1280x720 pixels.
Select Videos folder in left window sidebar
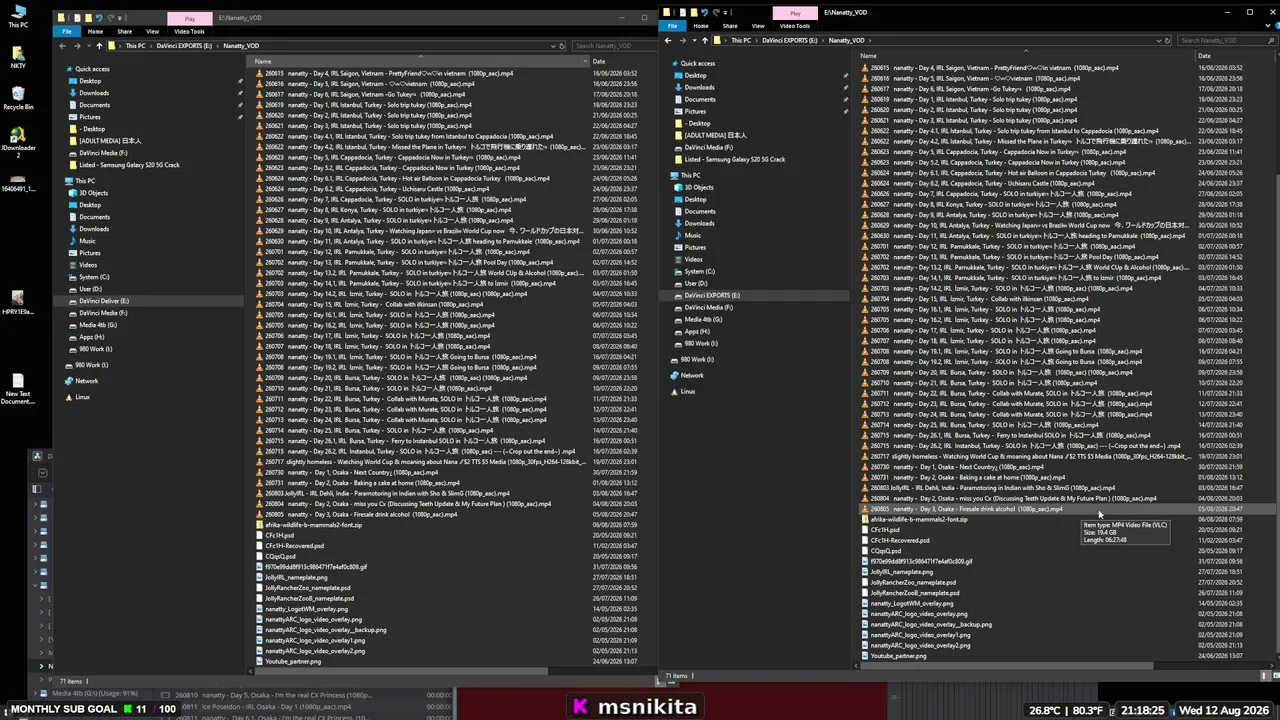pyautogui.click(x=88, y=265)
